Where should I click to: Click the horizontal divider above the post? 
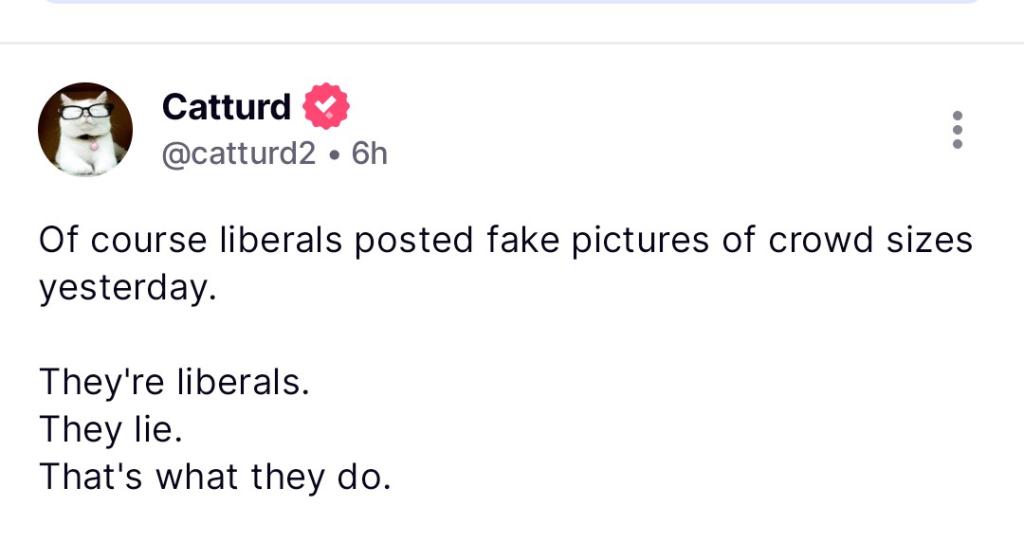(x=512, y=43)
